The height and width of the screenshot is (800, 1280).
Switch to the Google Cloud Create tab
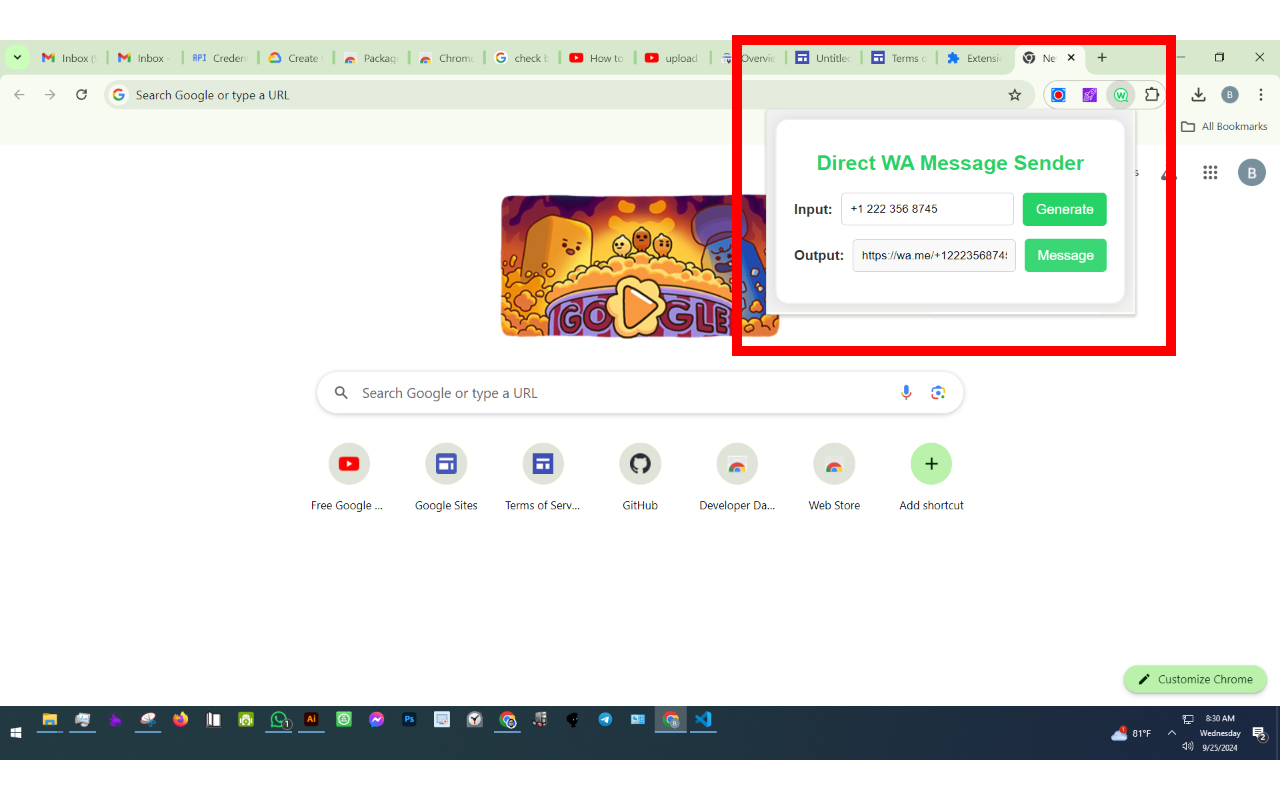coord(295,58)
